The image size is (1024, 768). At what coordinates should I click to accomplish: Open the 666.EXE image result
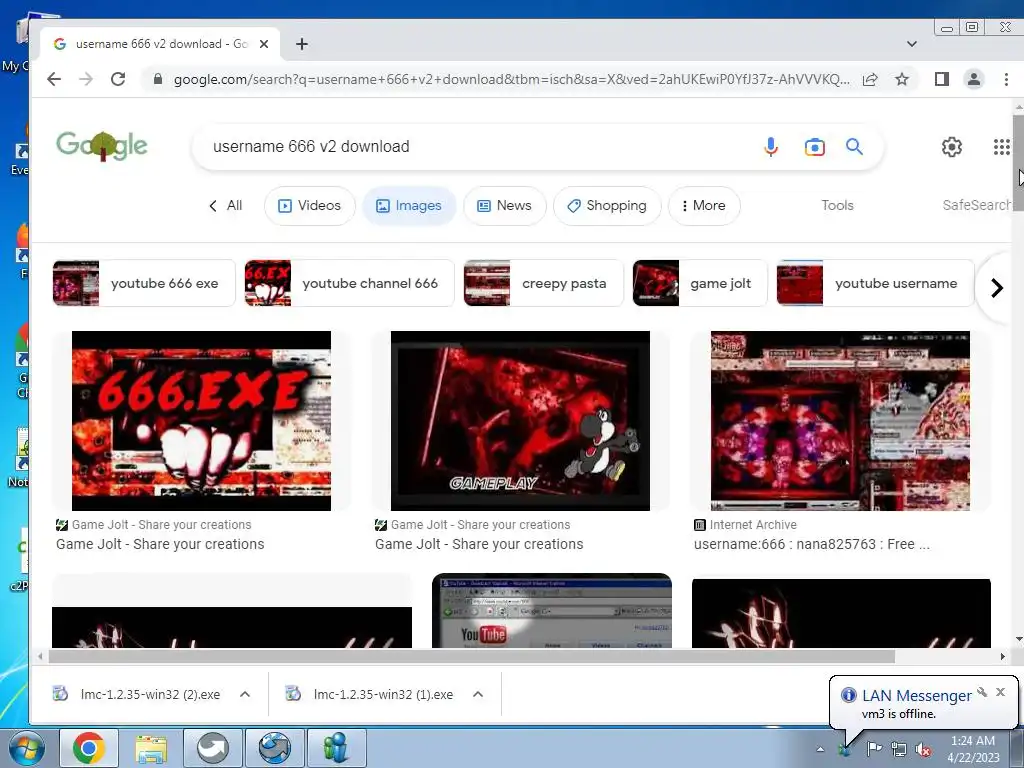pos(201,421)
